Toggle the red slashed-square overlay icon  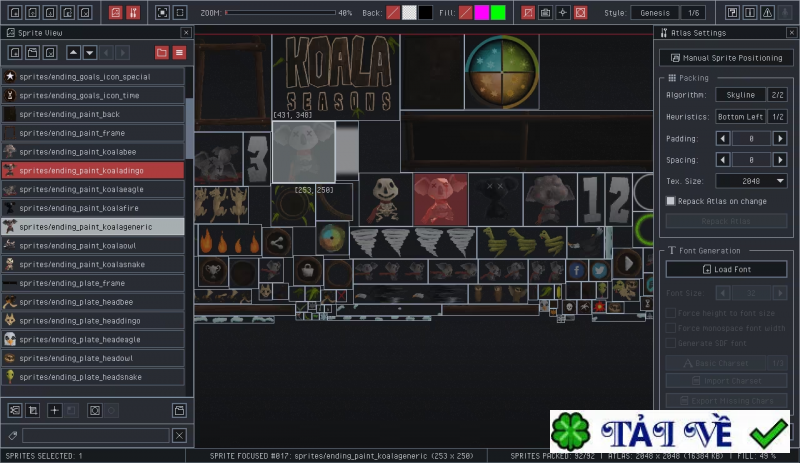click(528, 12)
